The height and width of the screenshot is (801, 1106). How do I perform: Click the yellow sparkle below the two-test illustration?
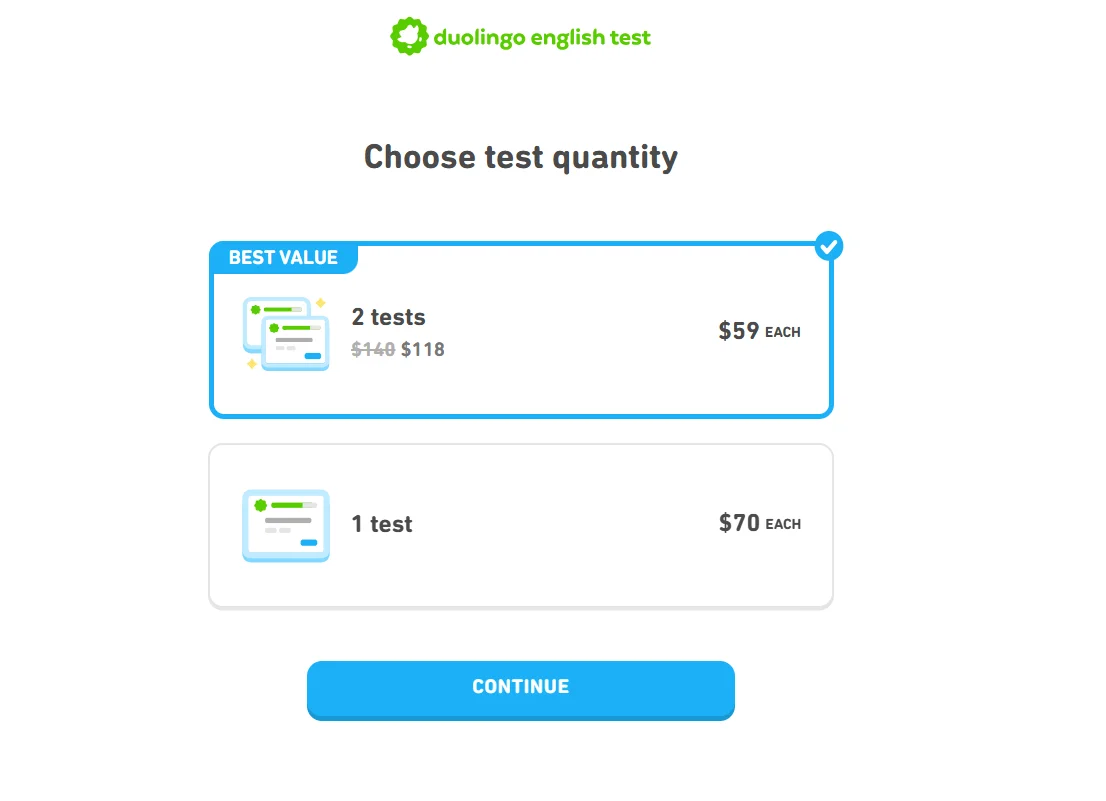click(x=251, y=364)
